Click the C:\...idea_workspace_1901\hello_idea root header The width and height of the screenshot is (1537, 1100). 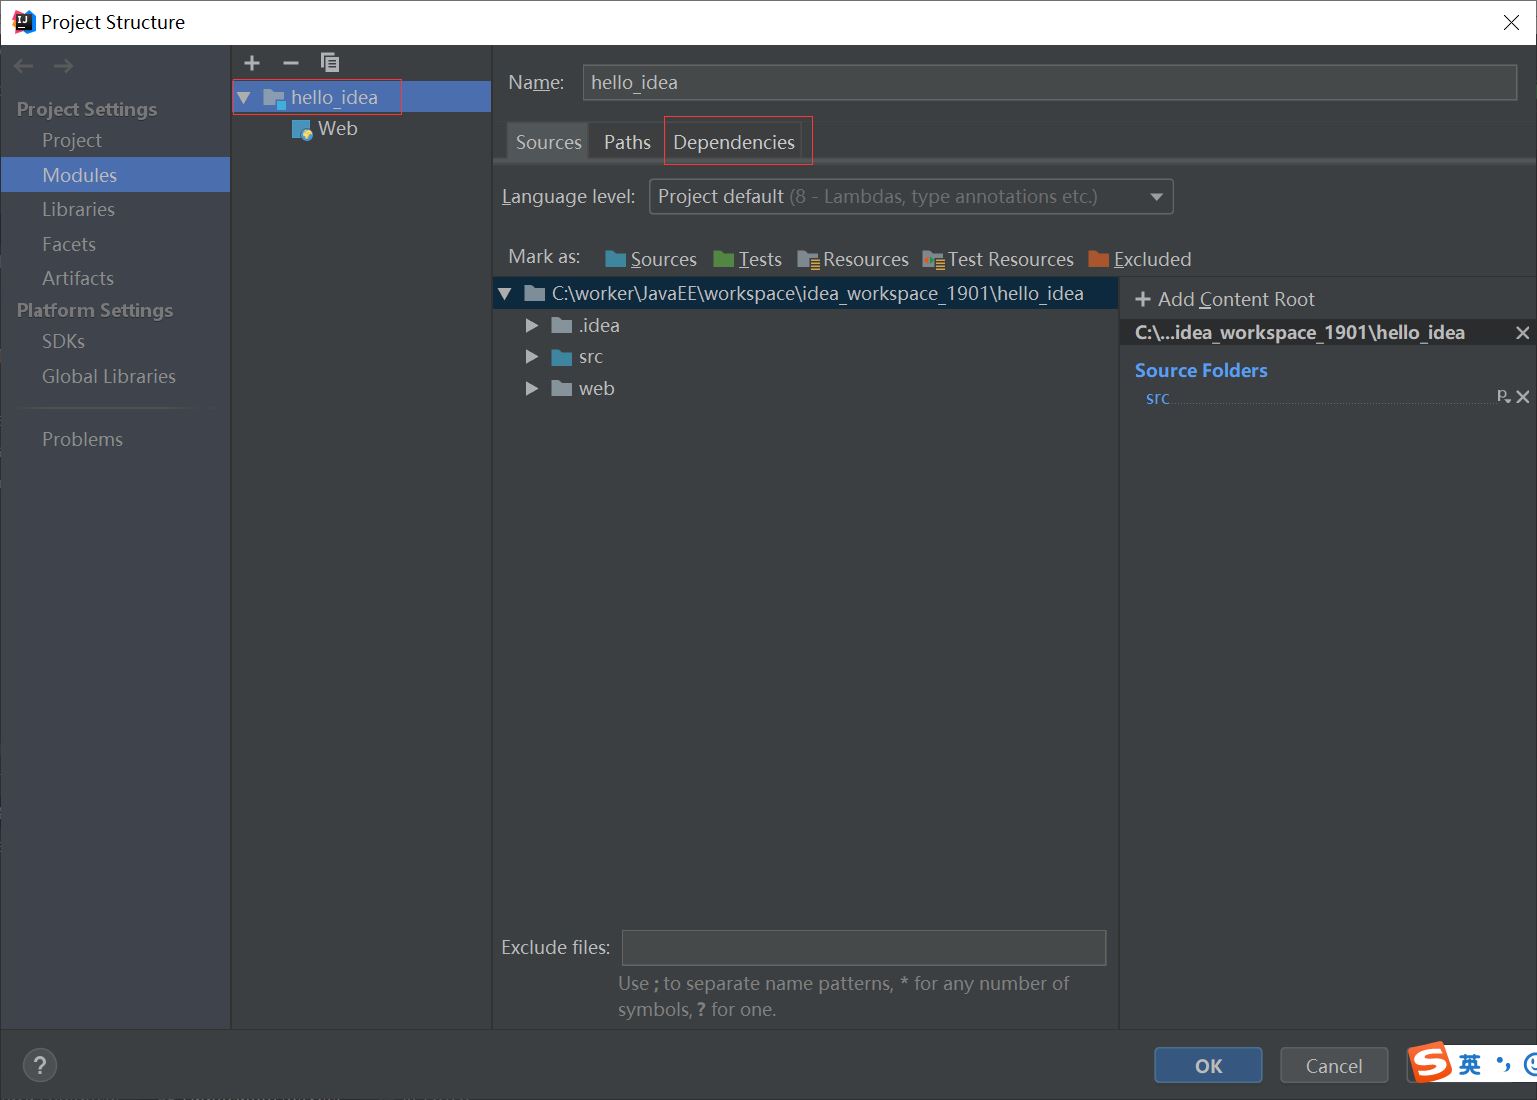pyautogui.click(x=1300, y=333)
